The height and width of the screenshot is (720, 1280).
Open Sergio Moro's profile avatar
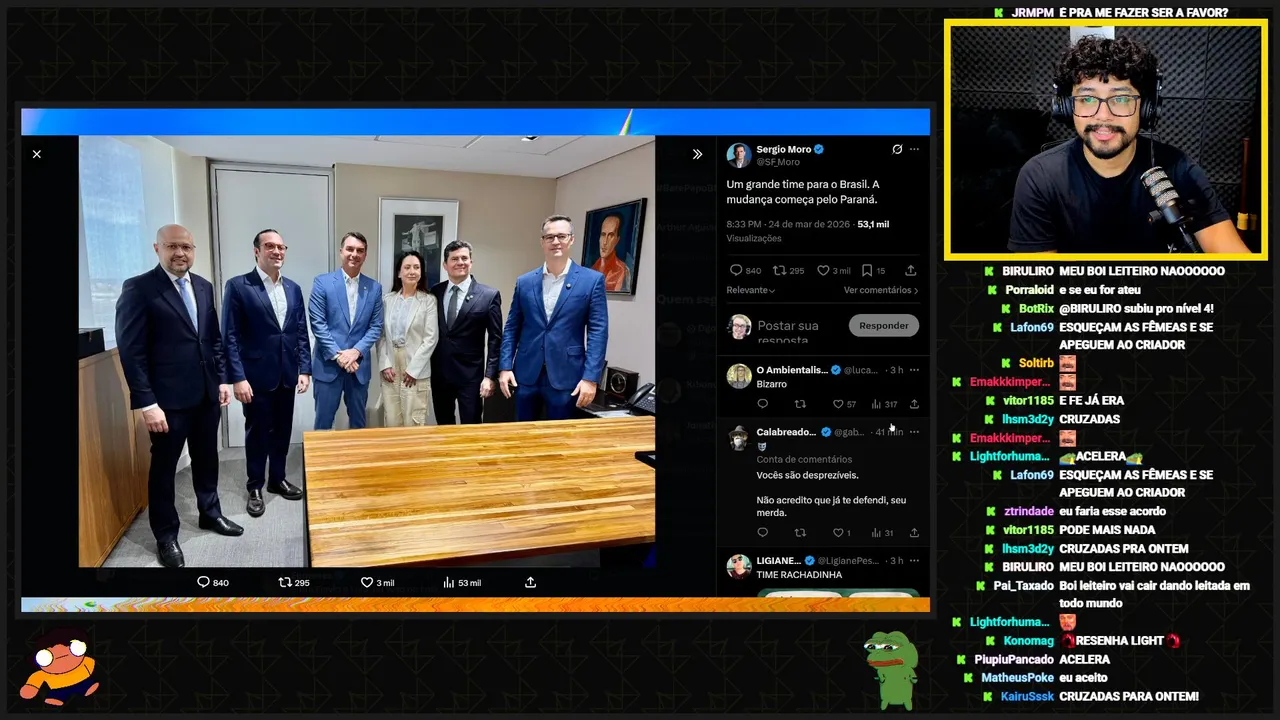(x=739, y=155)
